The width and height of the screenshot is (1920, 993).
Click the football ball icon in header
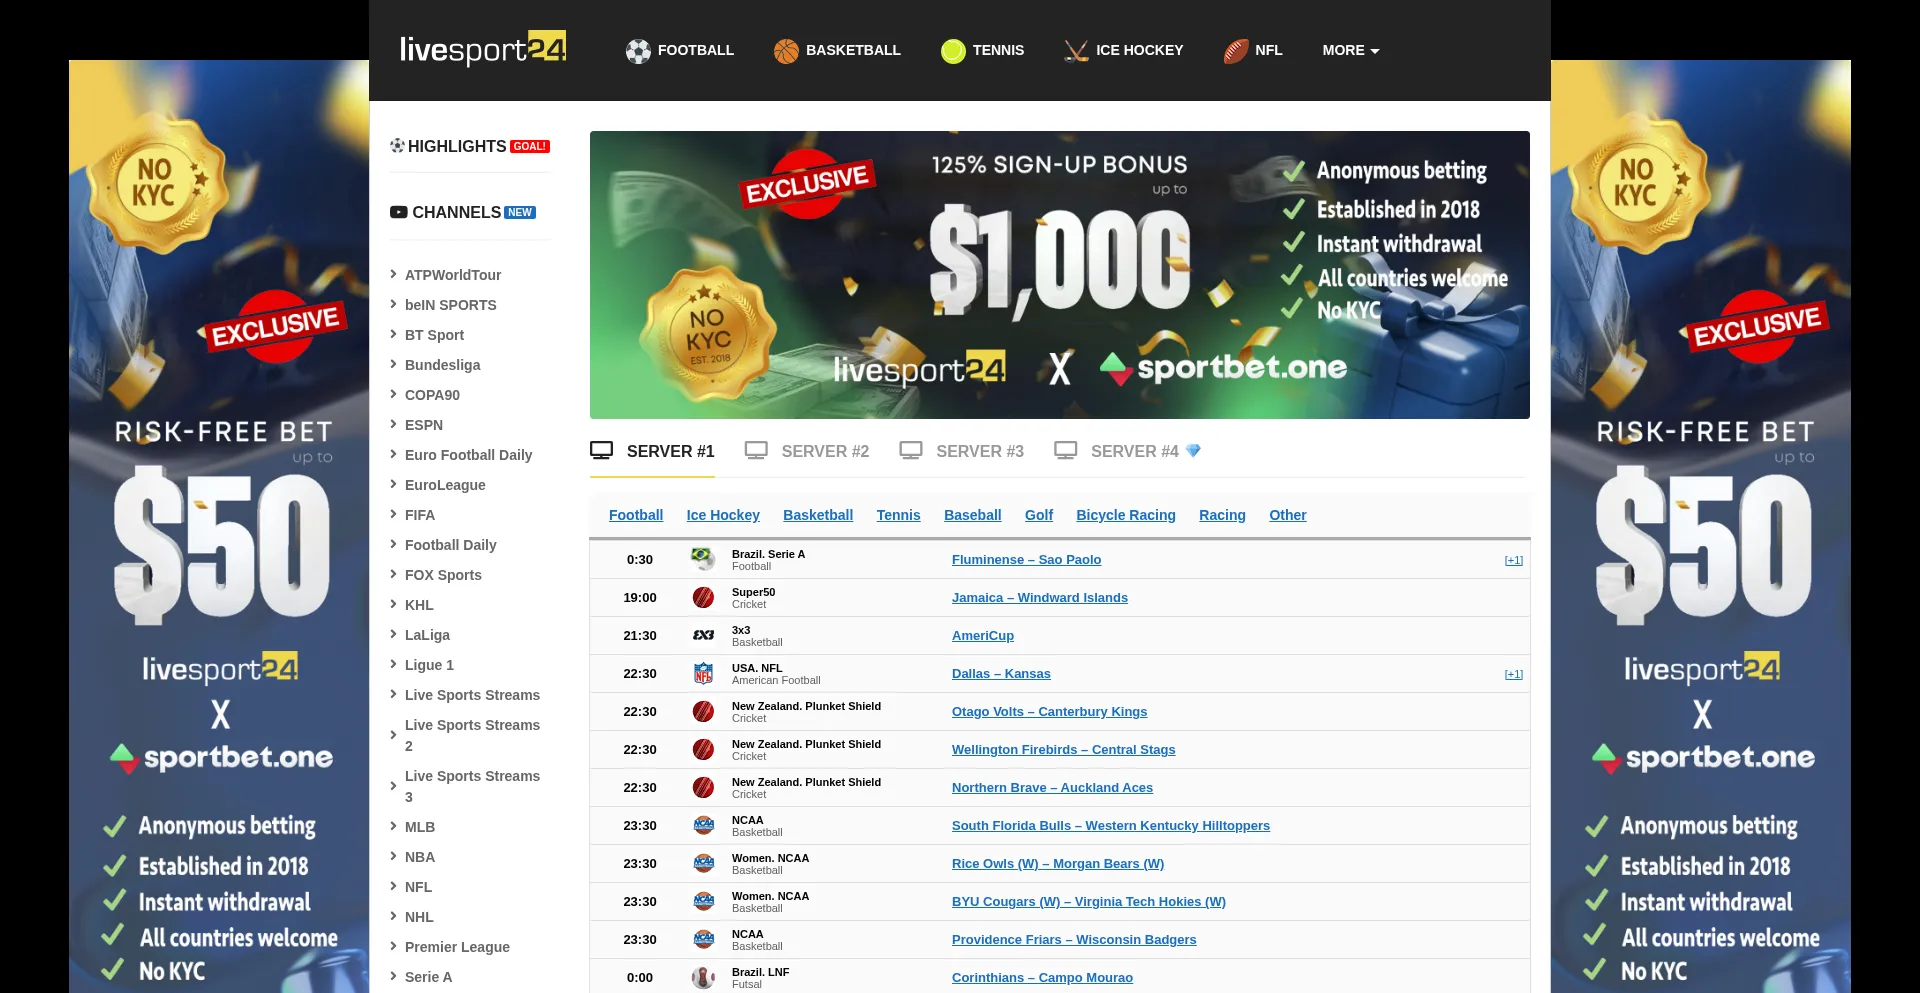(x=638, y=51)
